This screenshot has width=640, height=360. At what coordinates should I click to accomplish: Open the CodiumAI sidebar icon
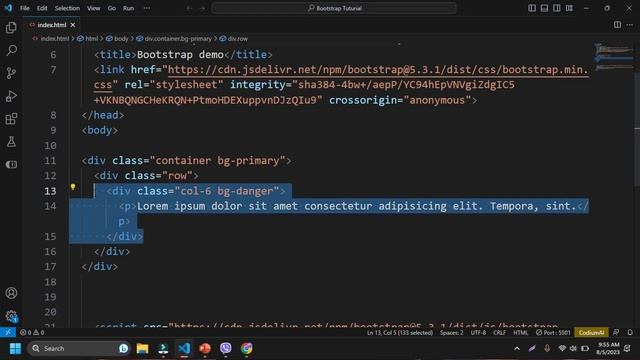point(11,164)
